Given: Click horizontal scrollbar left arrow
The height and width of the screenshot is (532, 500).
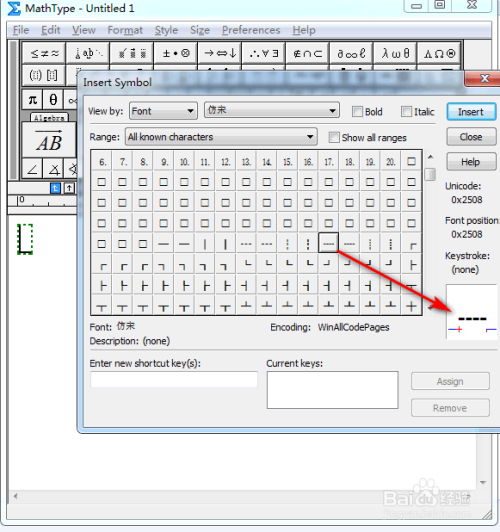Looking at the screenshot, I should [x=15, y=496].
